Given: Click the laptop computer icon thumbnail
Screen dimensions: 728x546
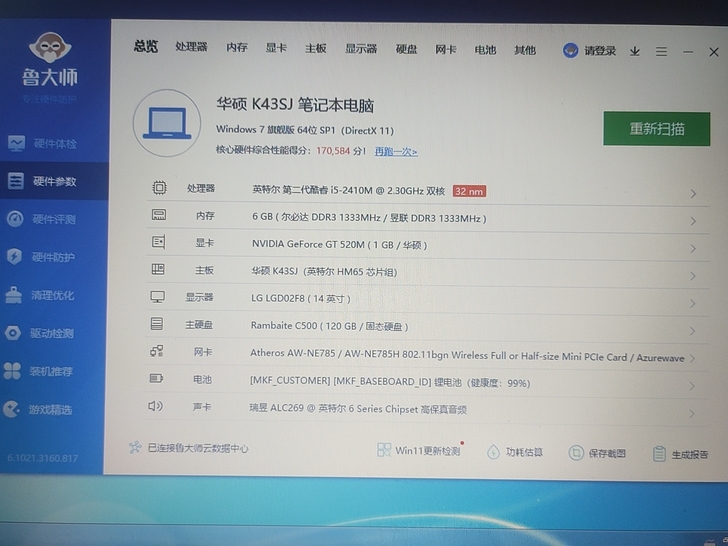Looking at the screenshot, I should pos(167,123).
